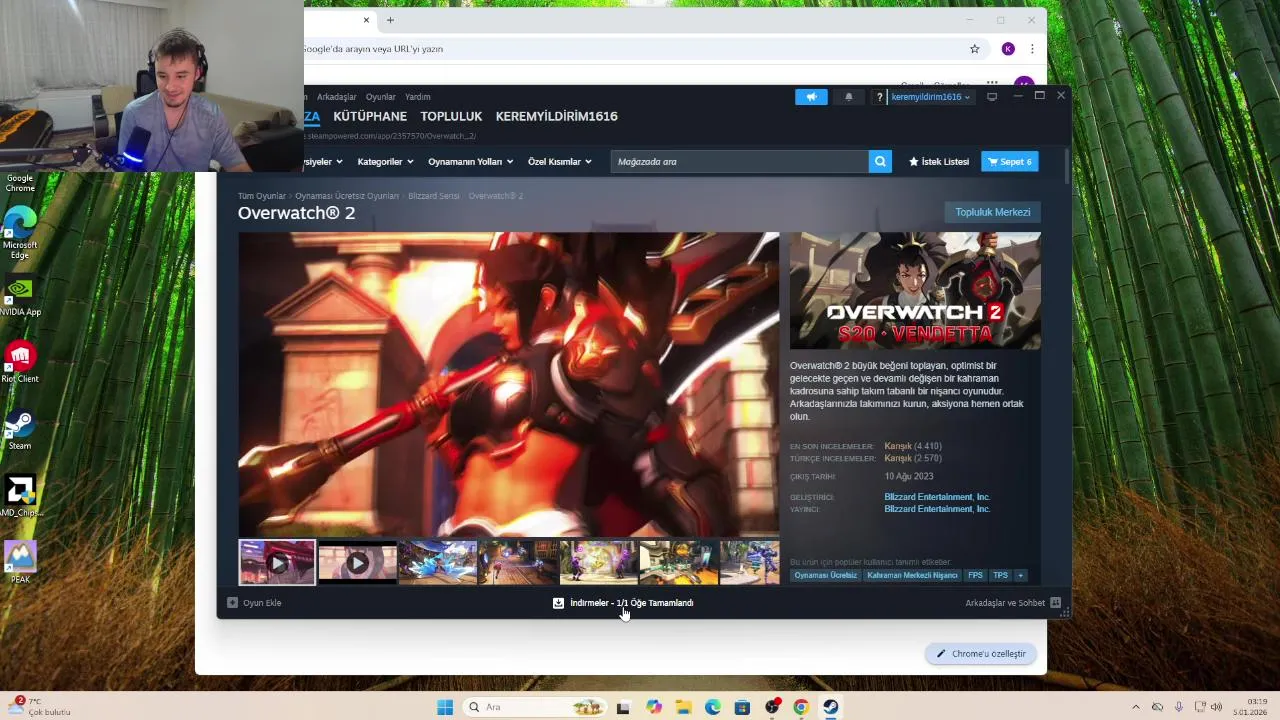
Task: Click the Oyun Ekle plus icon
Action: pyautogui.click(x=232, y=603)
